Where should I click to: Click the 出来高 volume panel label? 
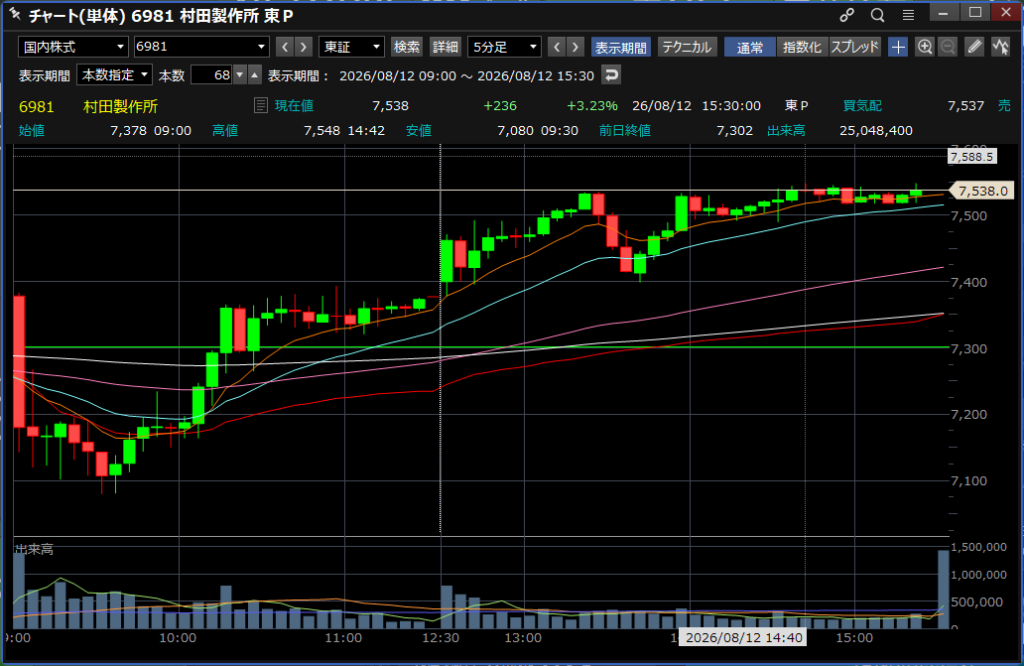34,549
